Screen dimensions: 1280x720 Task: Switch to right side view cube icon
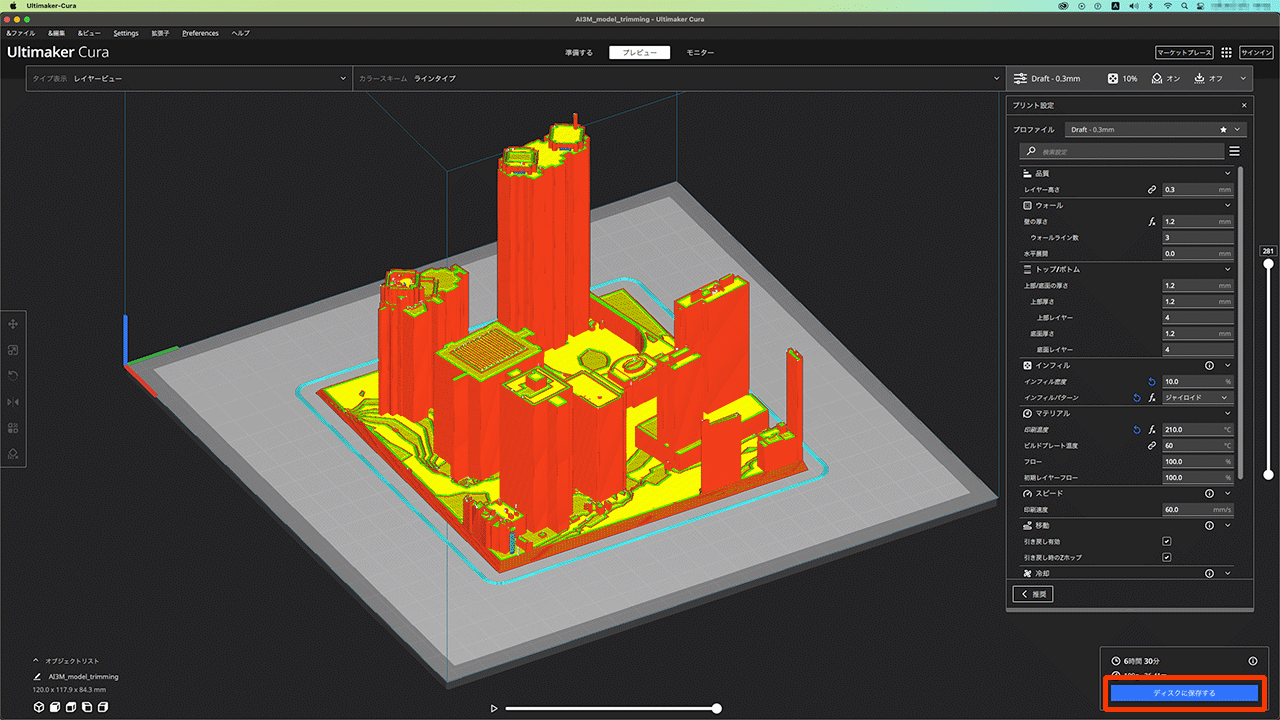click(x=103, y=707)
